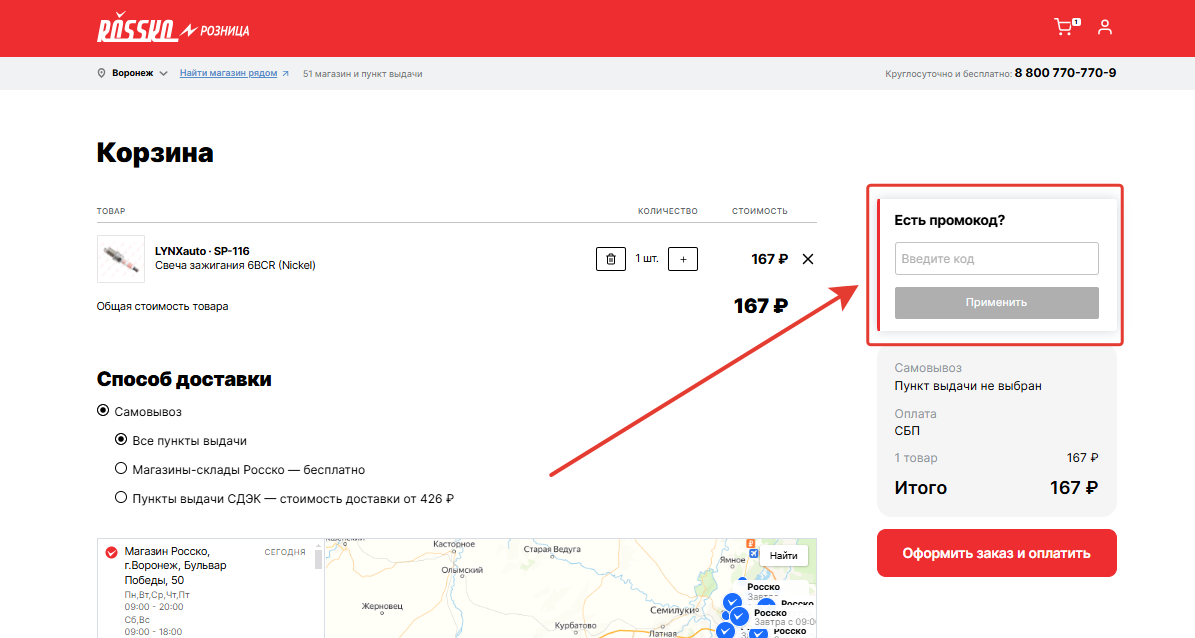Click the external-link arrow after Найти магазин рядом
Viewport: 1195px width, 638px height.
coord(285,74)
